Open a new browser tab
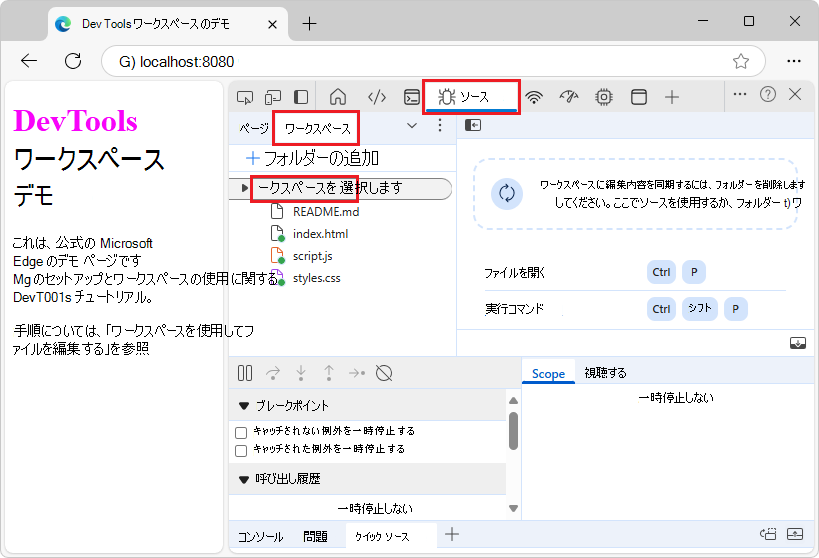 (309, 24)
